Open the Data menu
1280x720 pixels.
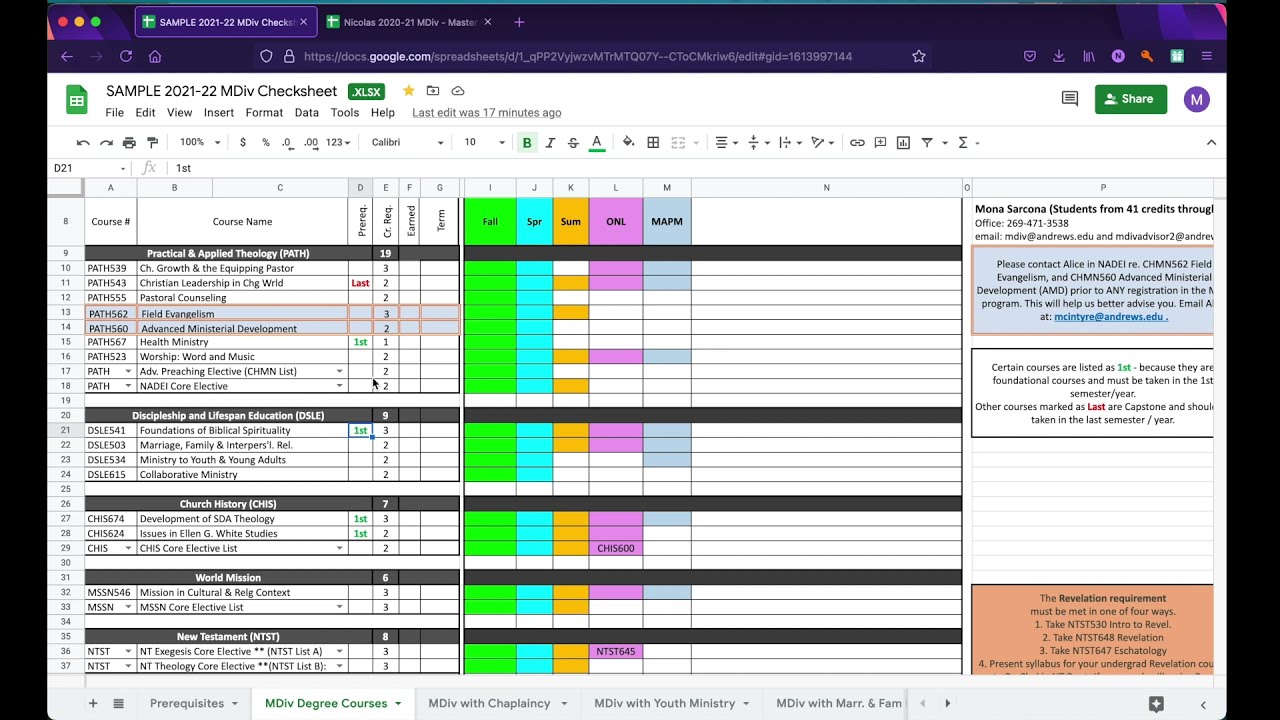click(x=307, y=113)
